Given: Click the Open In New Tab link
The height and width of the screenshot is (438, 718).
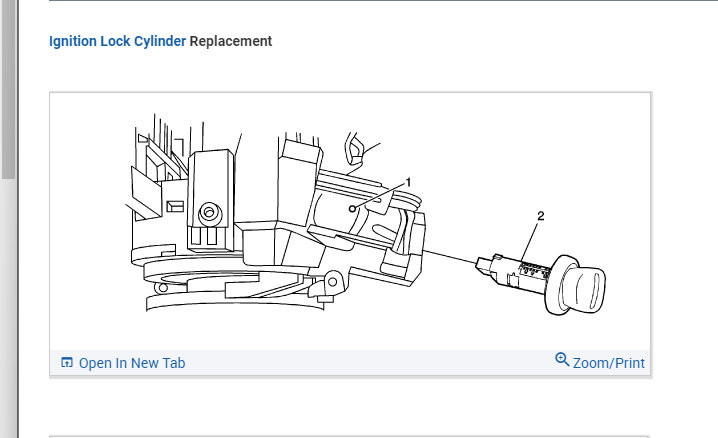Looking at the screenshot, I should 132,363.
